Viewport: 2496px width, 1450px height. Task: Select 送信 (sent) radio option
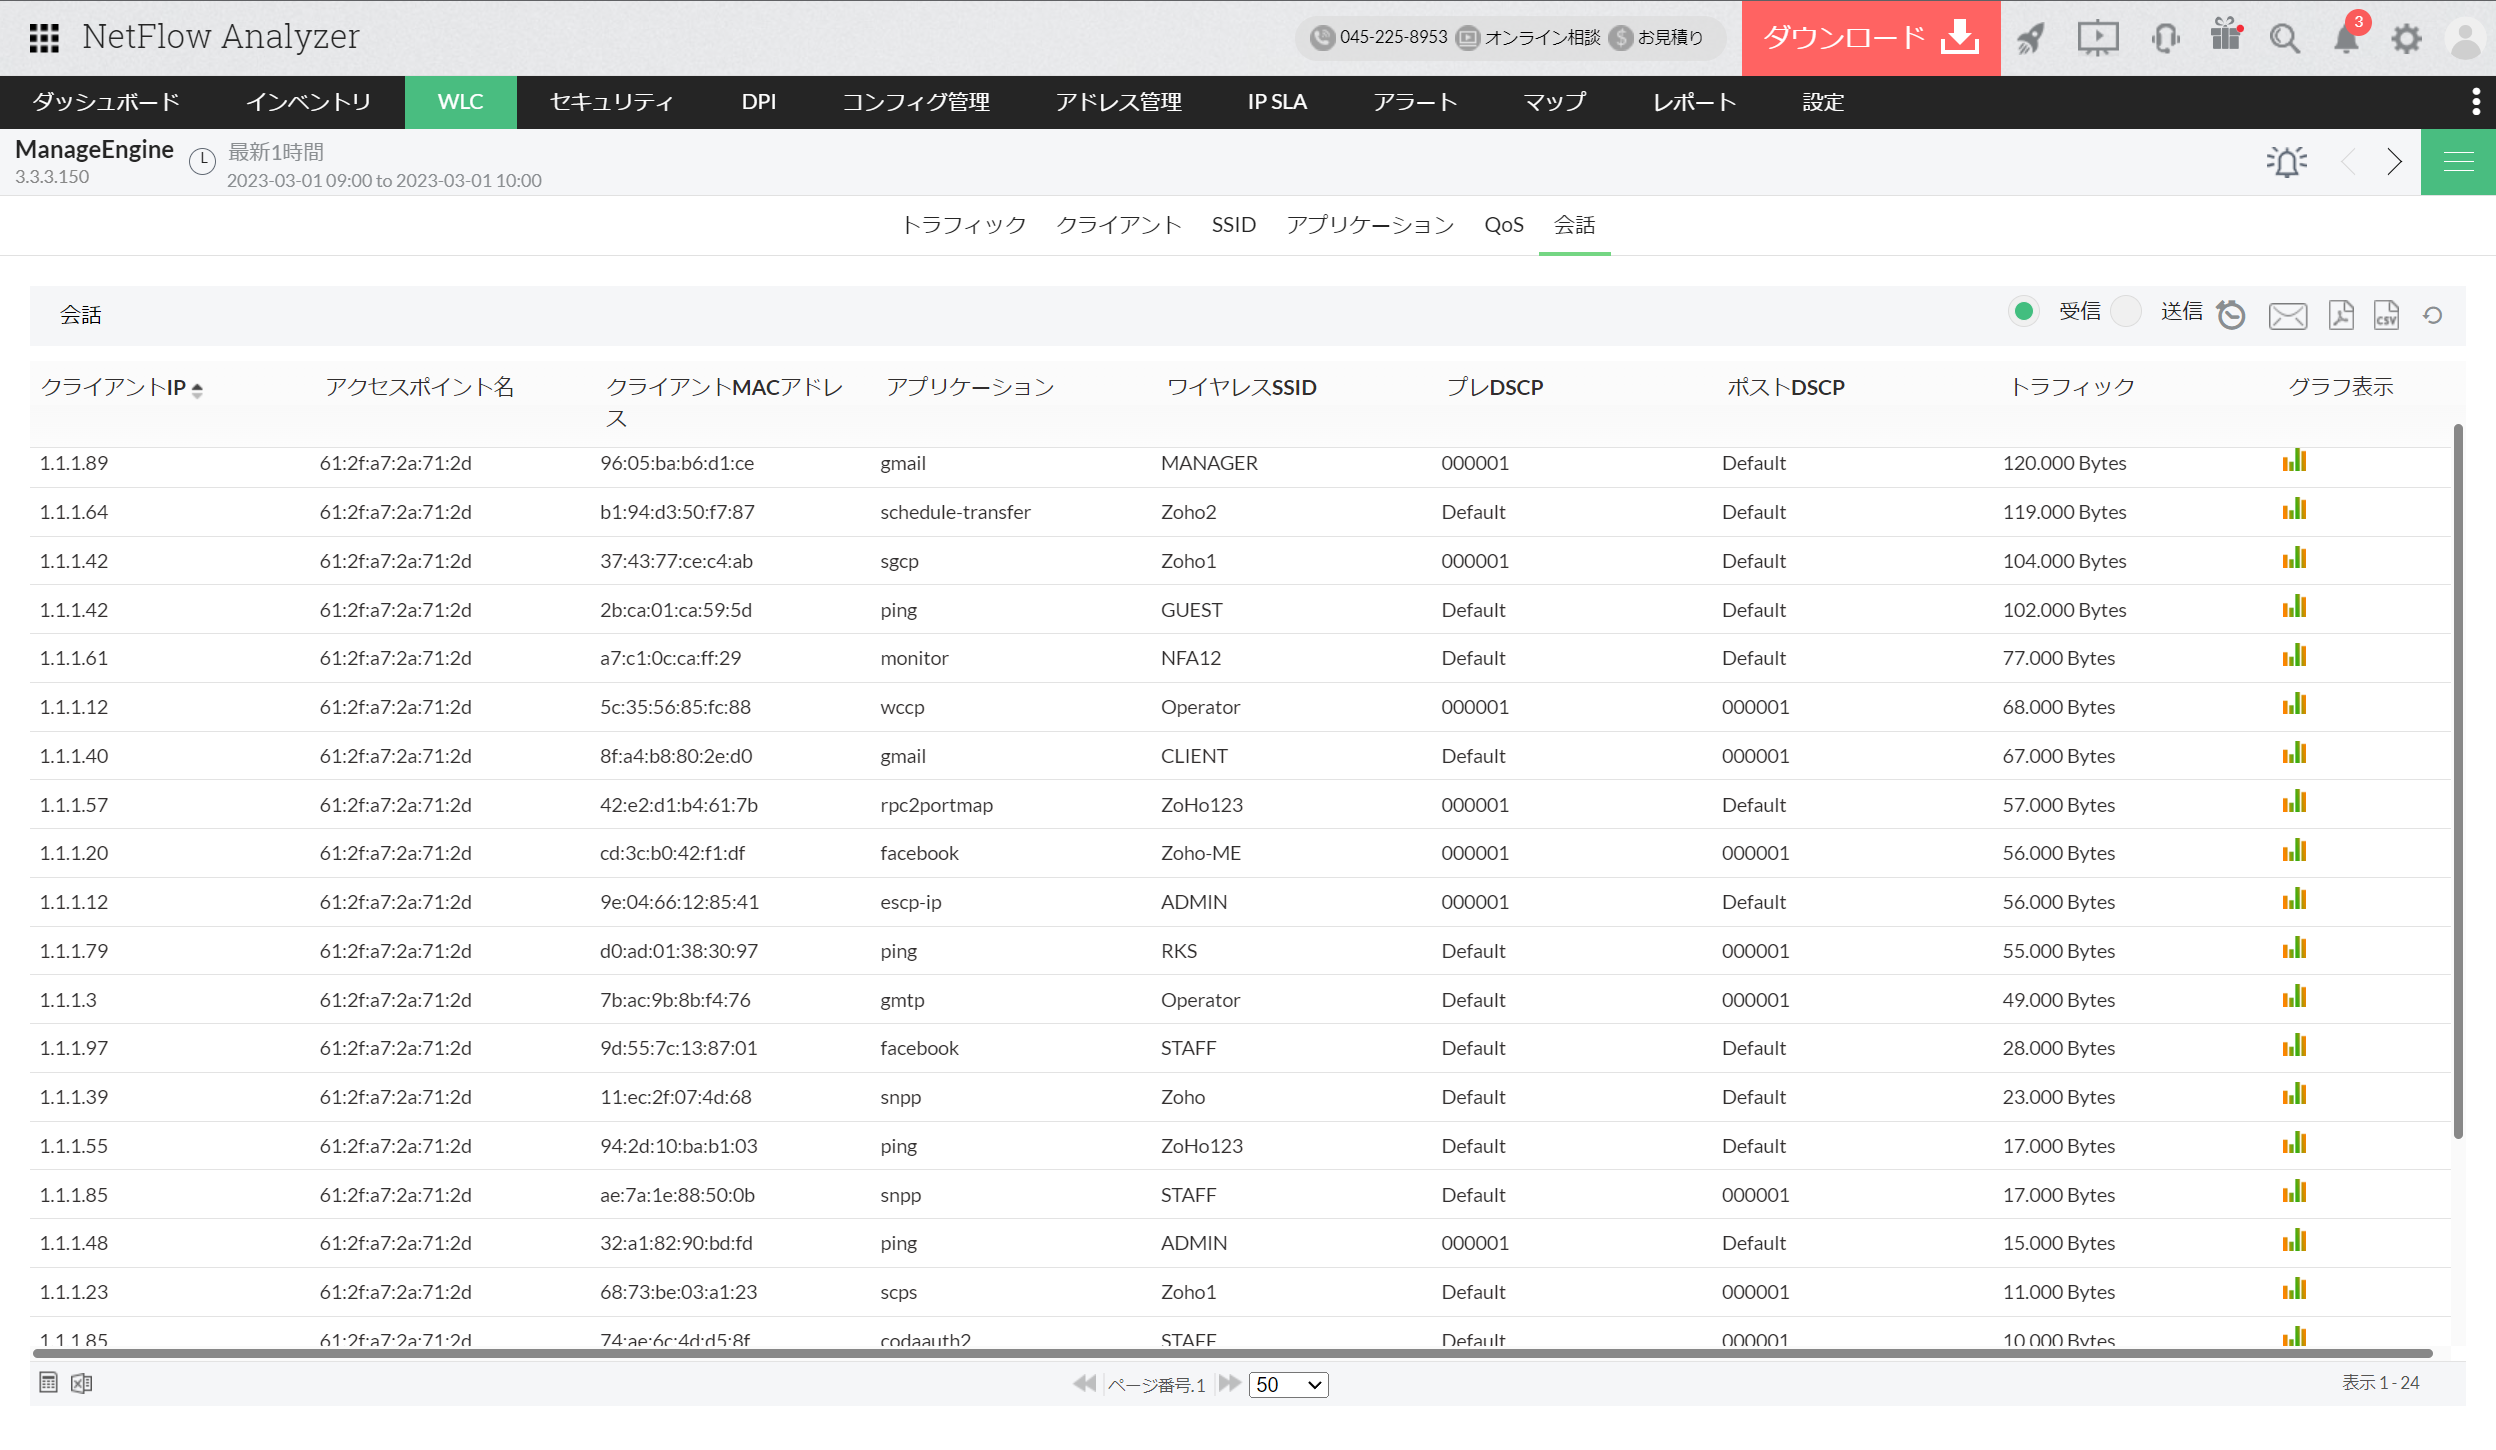2126,312
